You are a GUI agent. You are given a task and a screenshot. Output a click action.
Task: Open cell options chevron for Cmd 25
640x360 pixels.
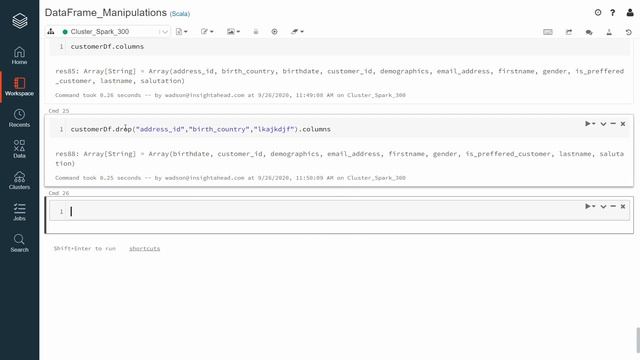point(603,124)
